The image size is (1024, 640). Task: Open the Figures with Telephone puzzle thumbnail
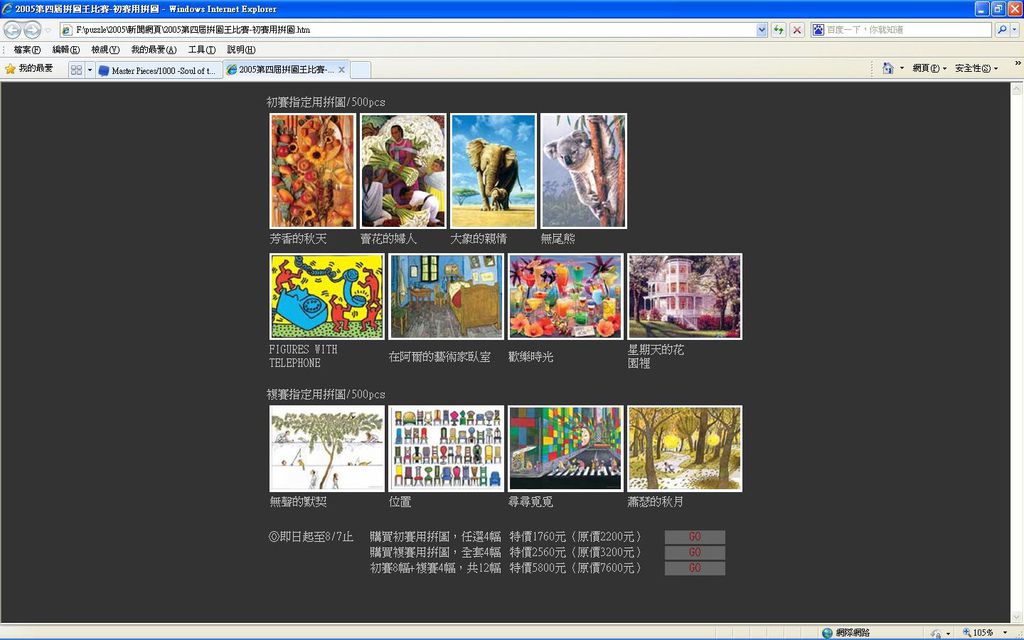(327, 296)
